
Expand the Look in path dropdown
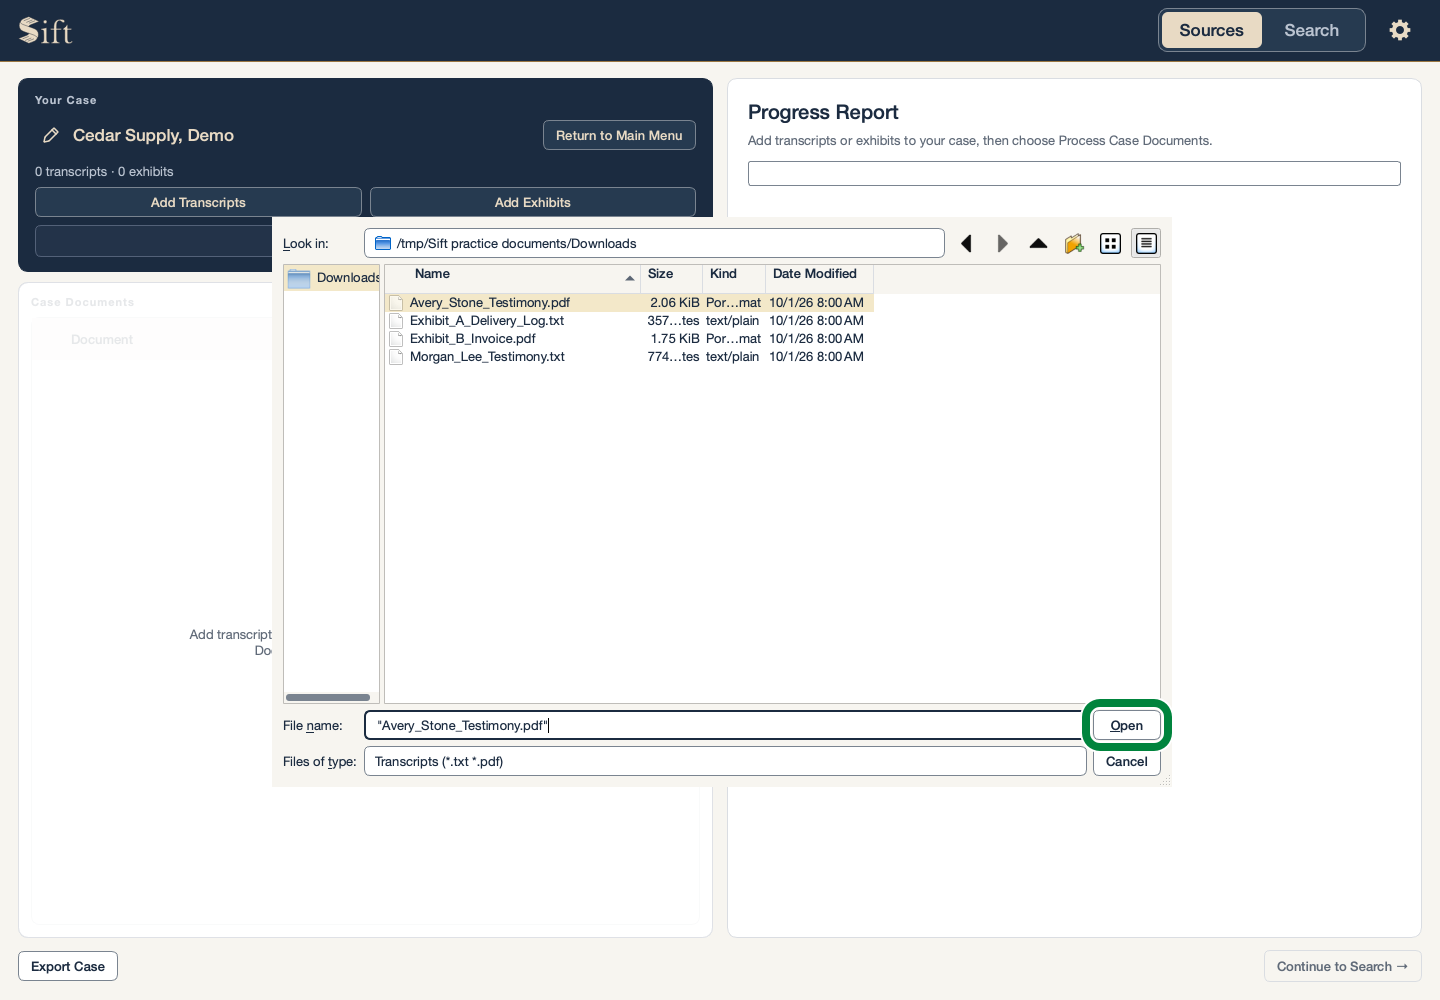click(654, 243)
